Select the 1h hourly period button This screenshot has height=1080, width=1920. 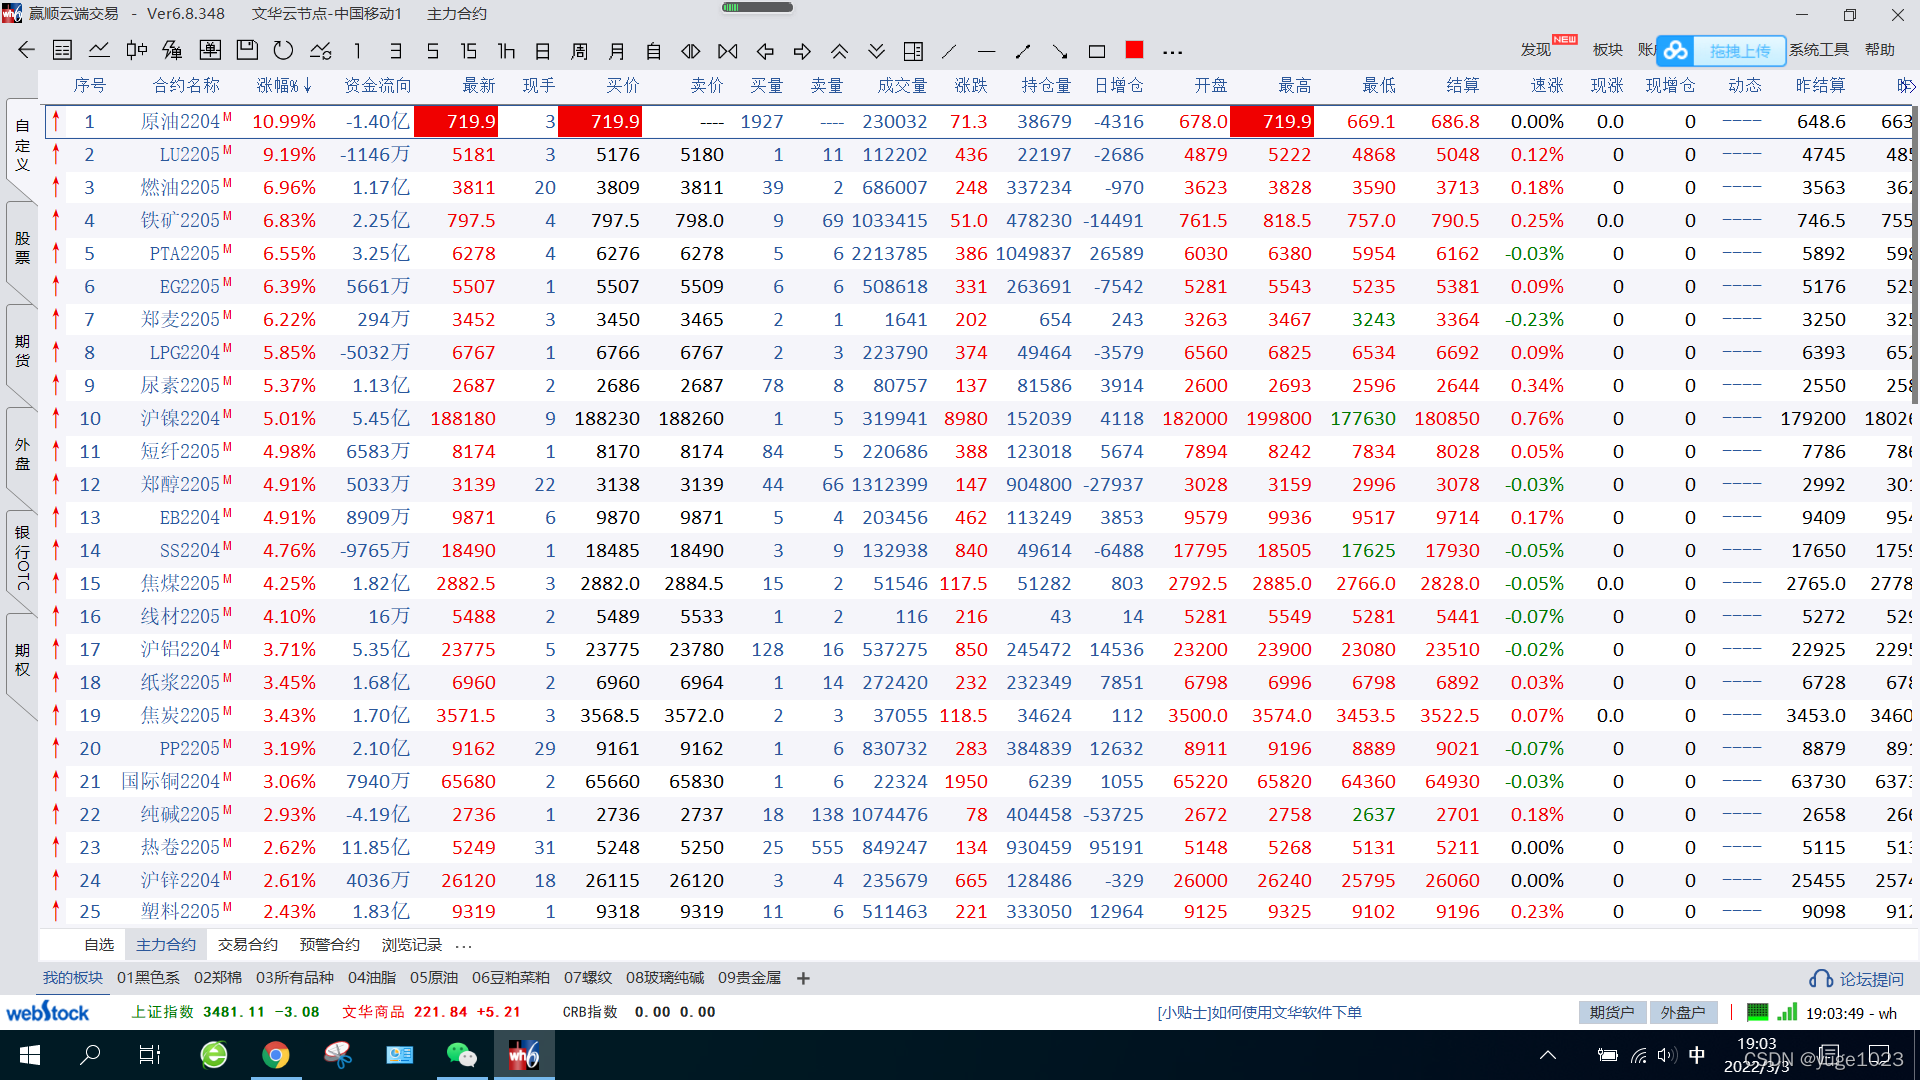pos(506,50)
